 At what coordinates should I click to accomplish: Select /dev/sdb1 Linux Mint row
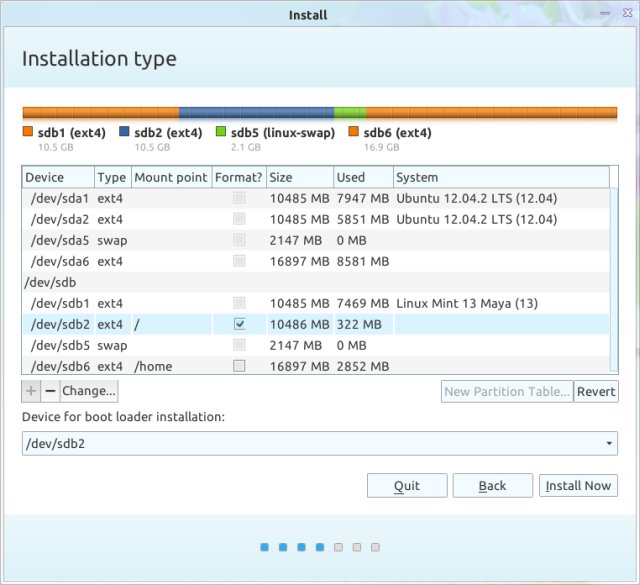316,303
